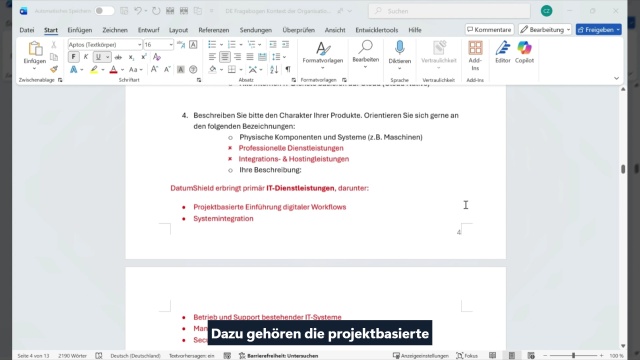Click the character shading icon
The width and height of the screenshot is (640, 360).
pos(180,70)
